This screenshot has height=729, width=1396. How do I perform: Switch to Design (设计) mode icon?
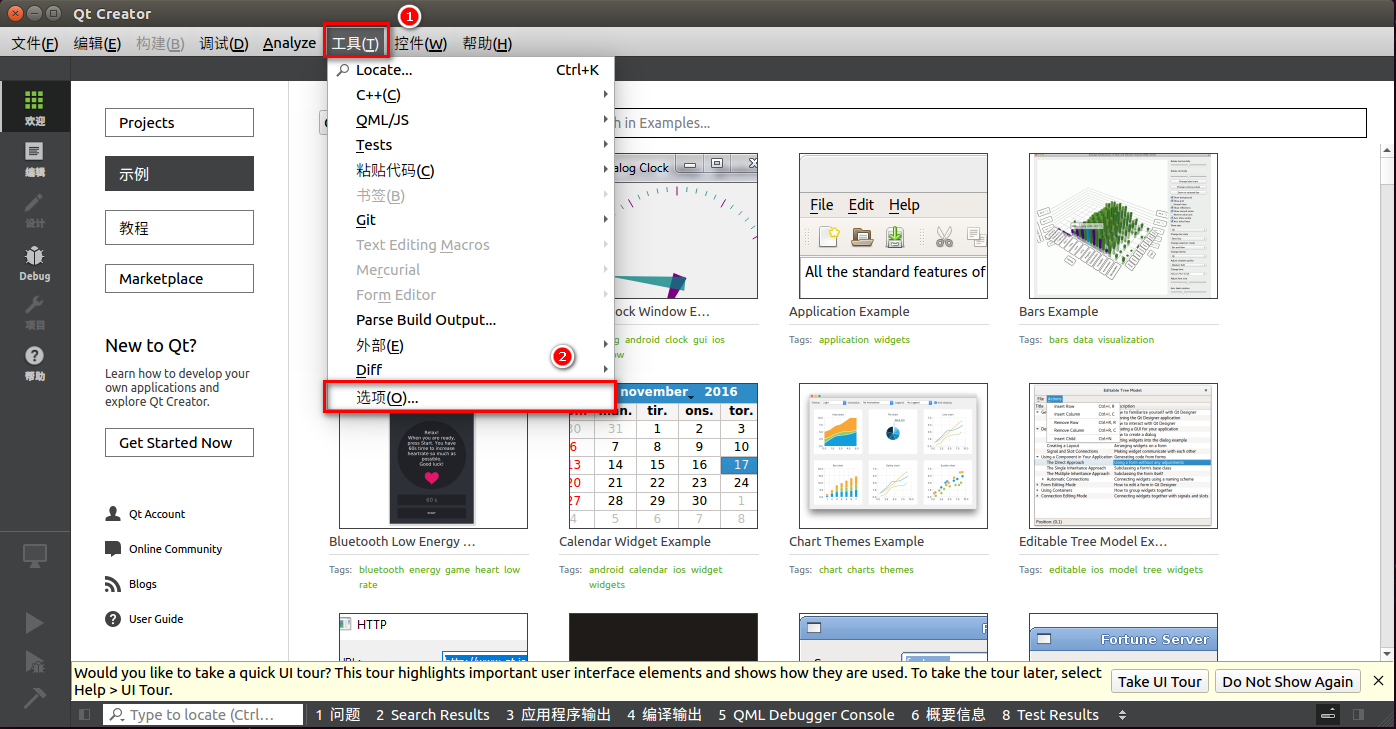(34, 202)
